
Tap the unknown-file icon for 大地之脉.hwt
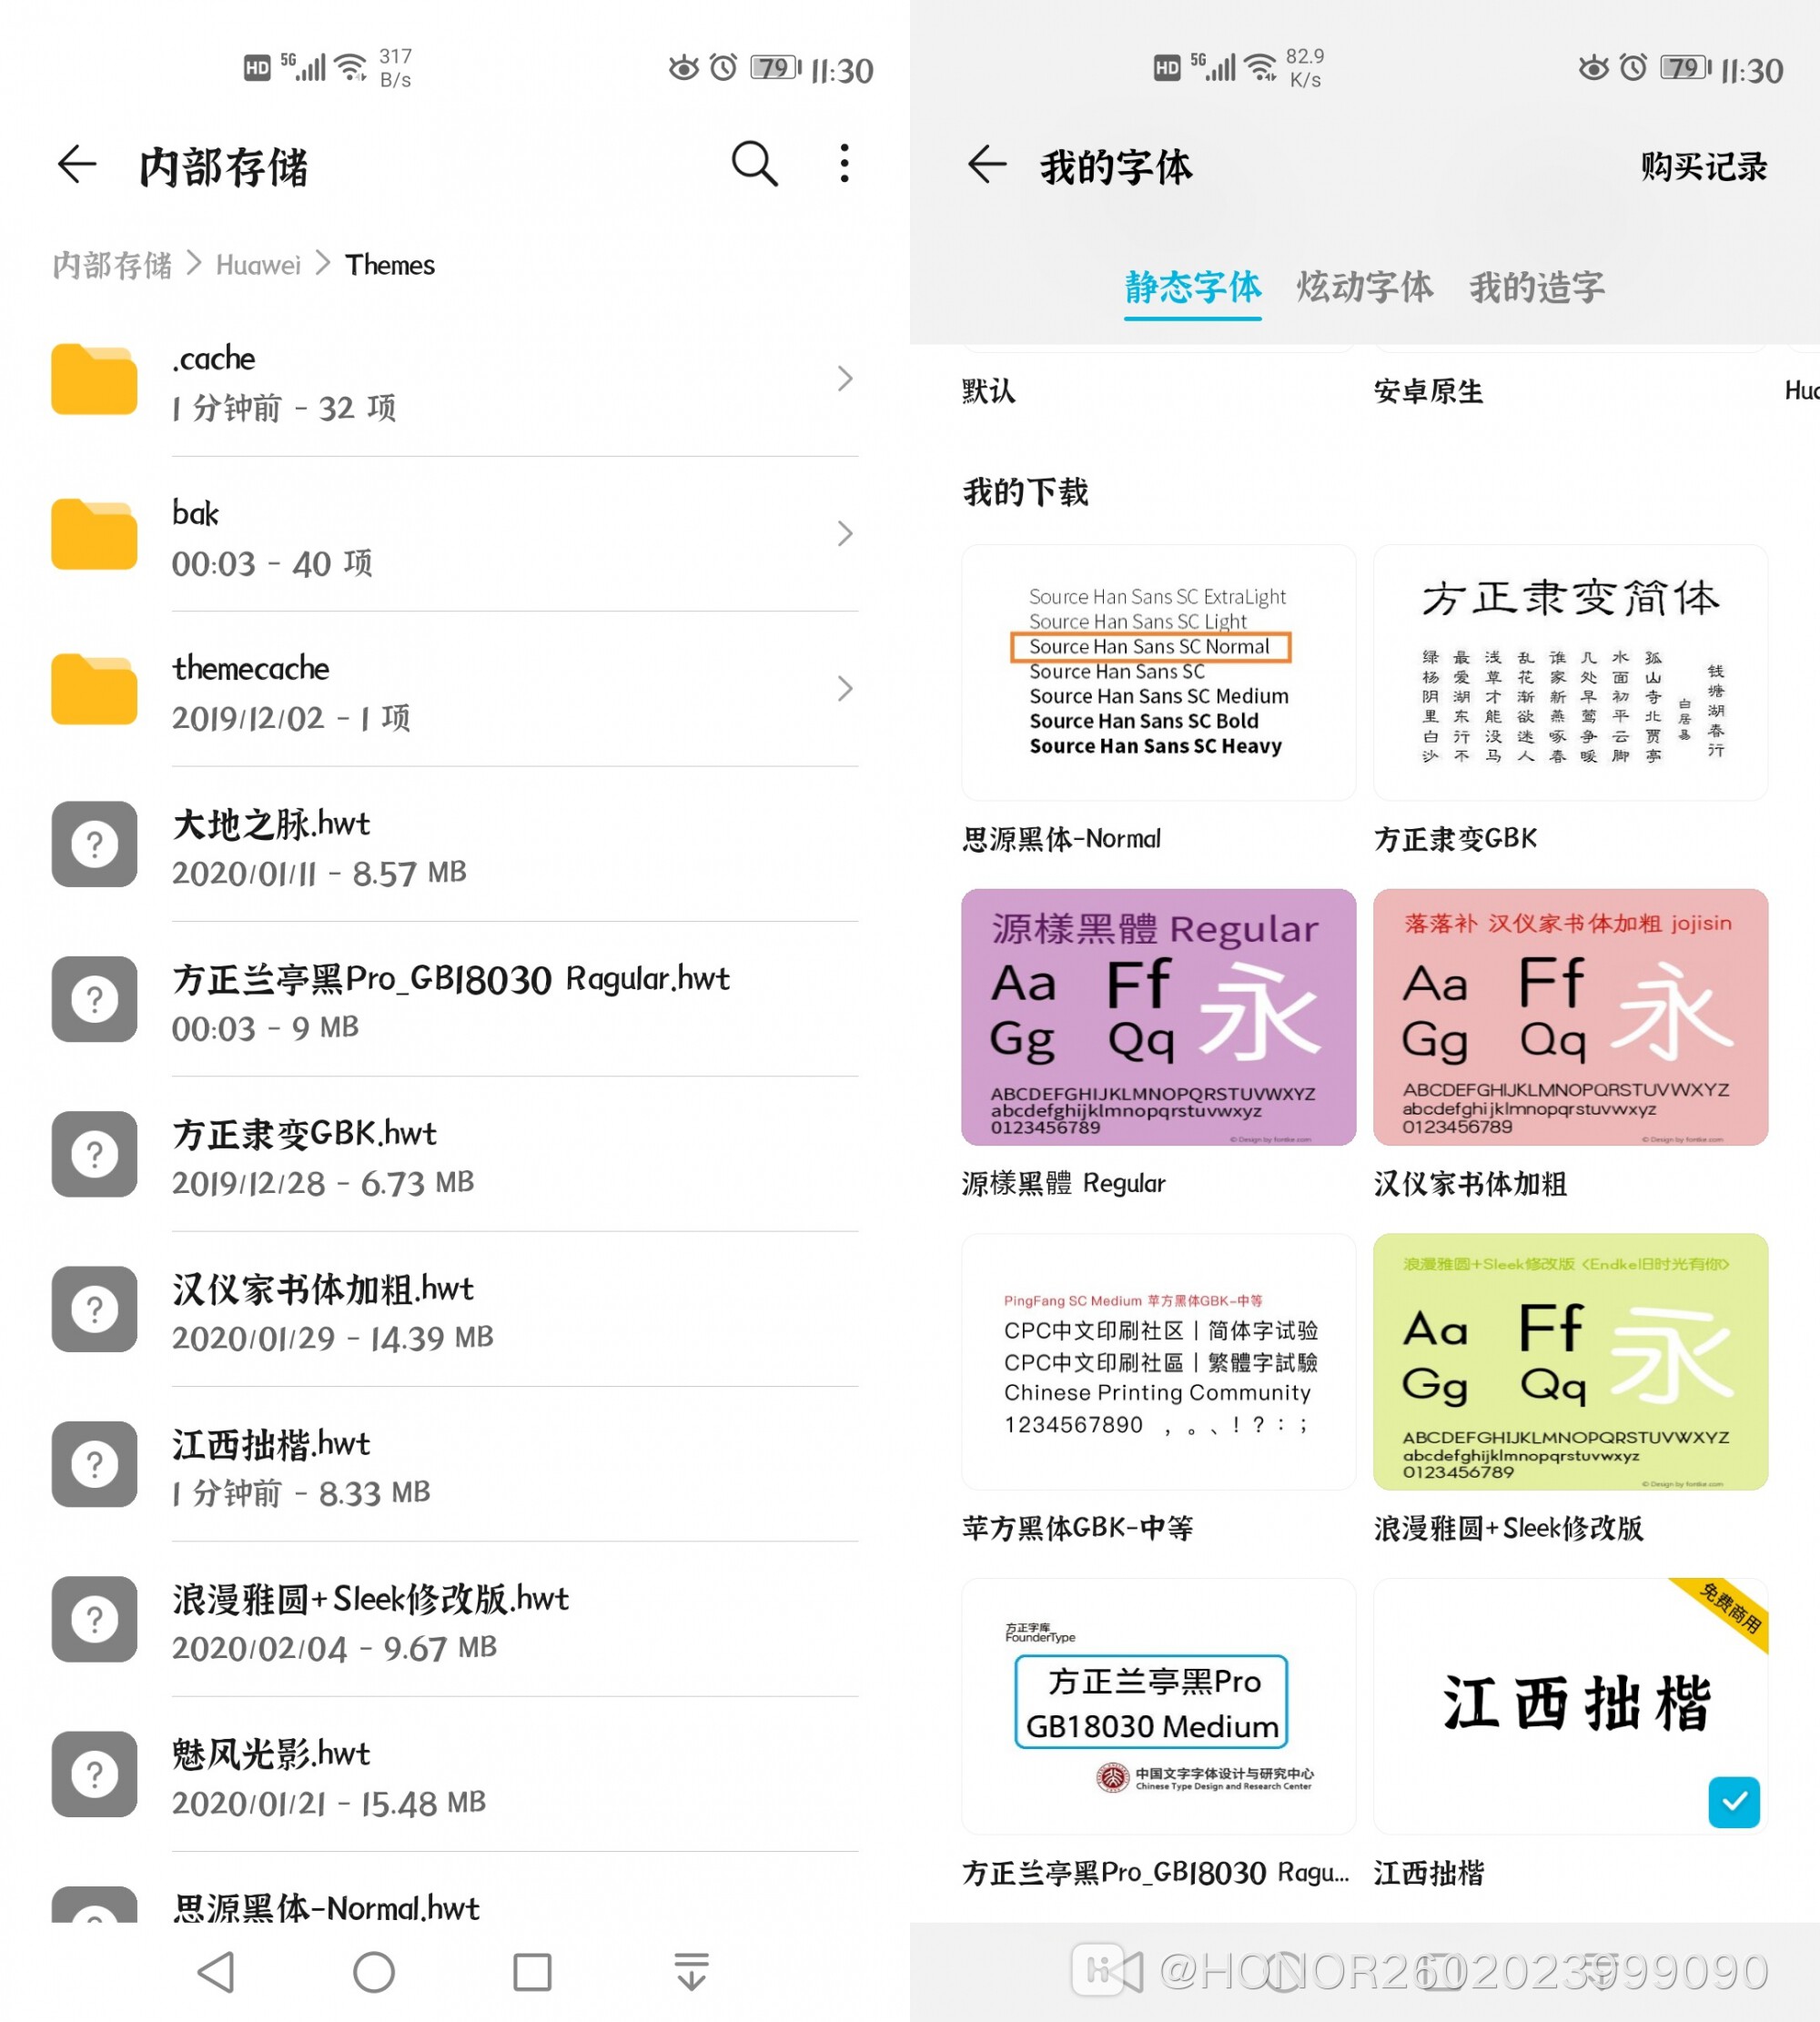point(94,844)
